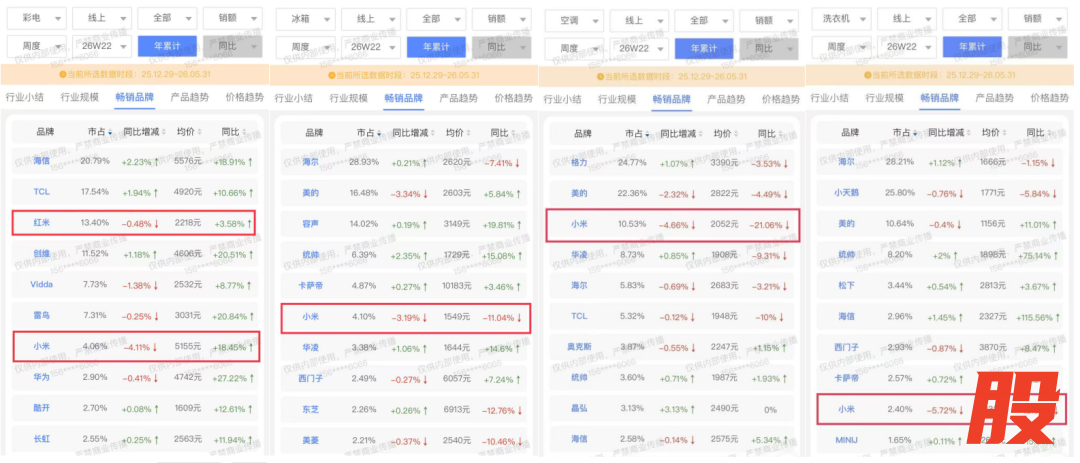Sort by 市占 in the 洗衣机 panel
The width and height of the screenshot is (1080, 463).
coord(905,132)
